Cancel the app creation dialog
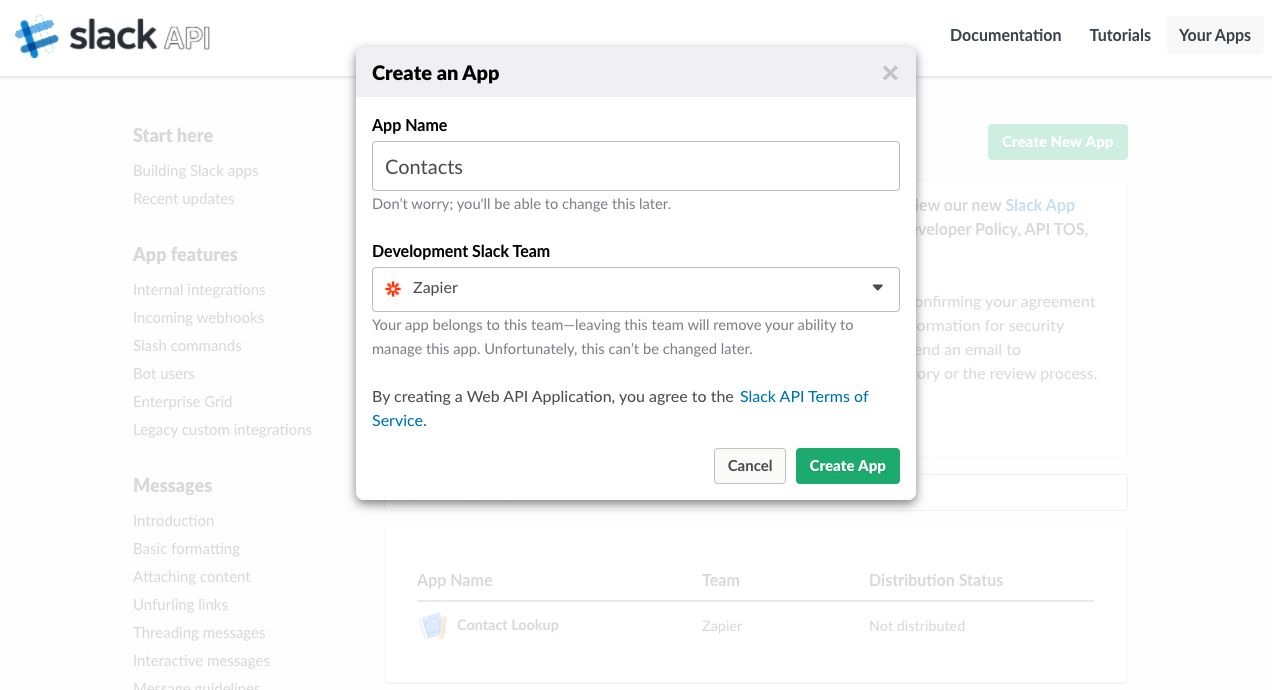Image resolution: width=1272 pixels, height=690 pixels. 749,466
